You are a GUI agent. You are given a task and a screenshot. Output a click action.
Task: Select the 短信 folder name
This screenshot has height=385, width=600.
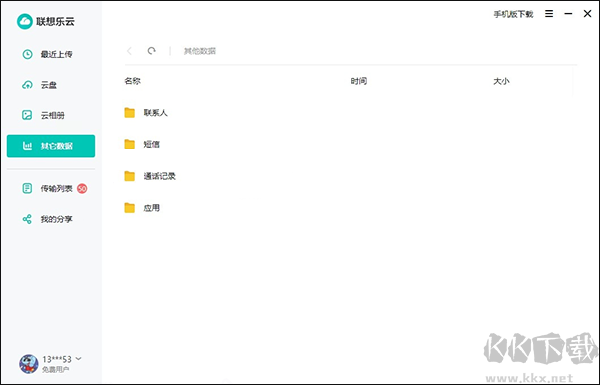point(152,144)
